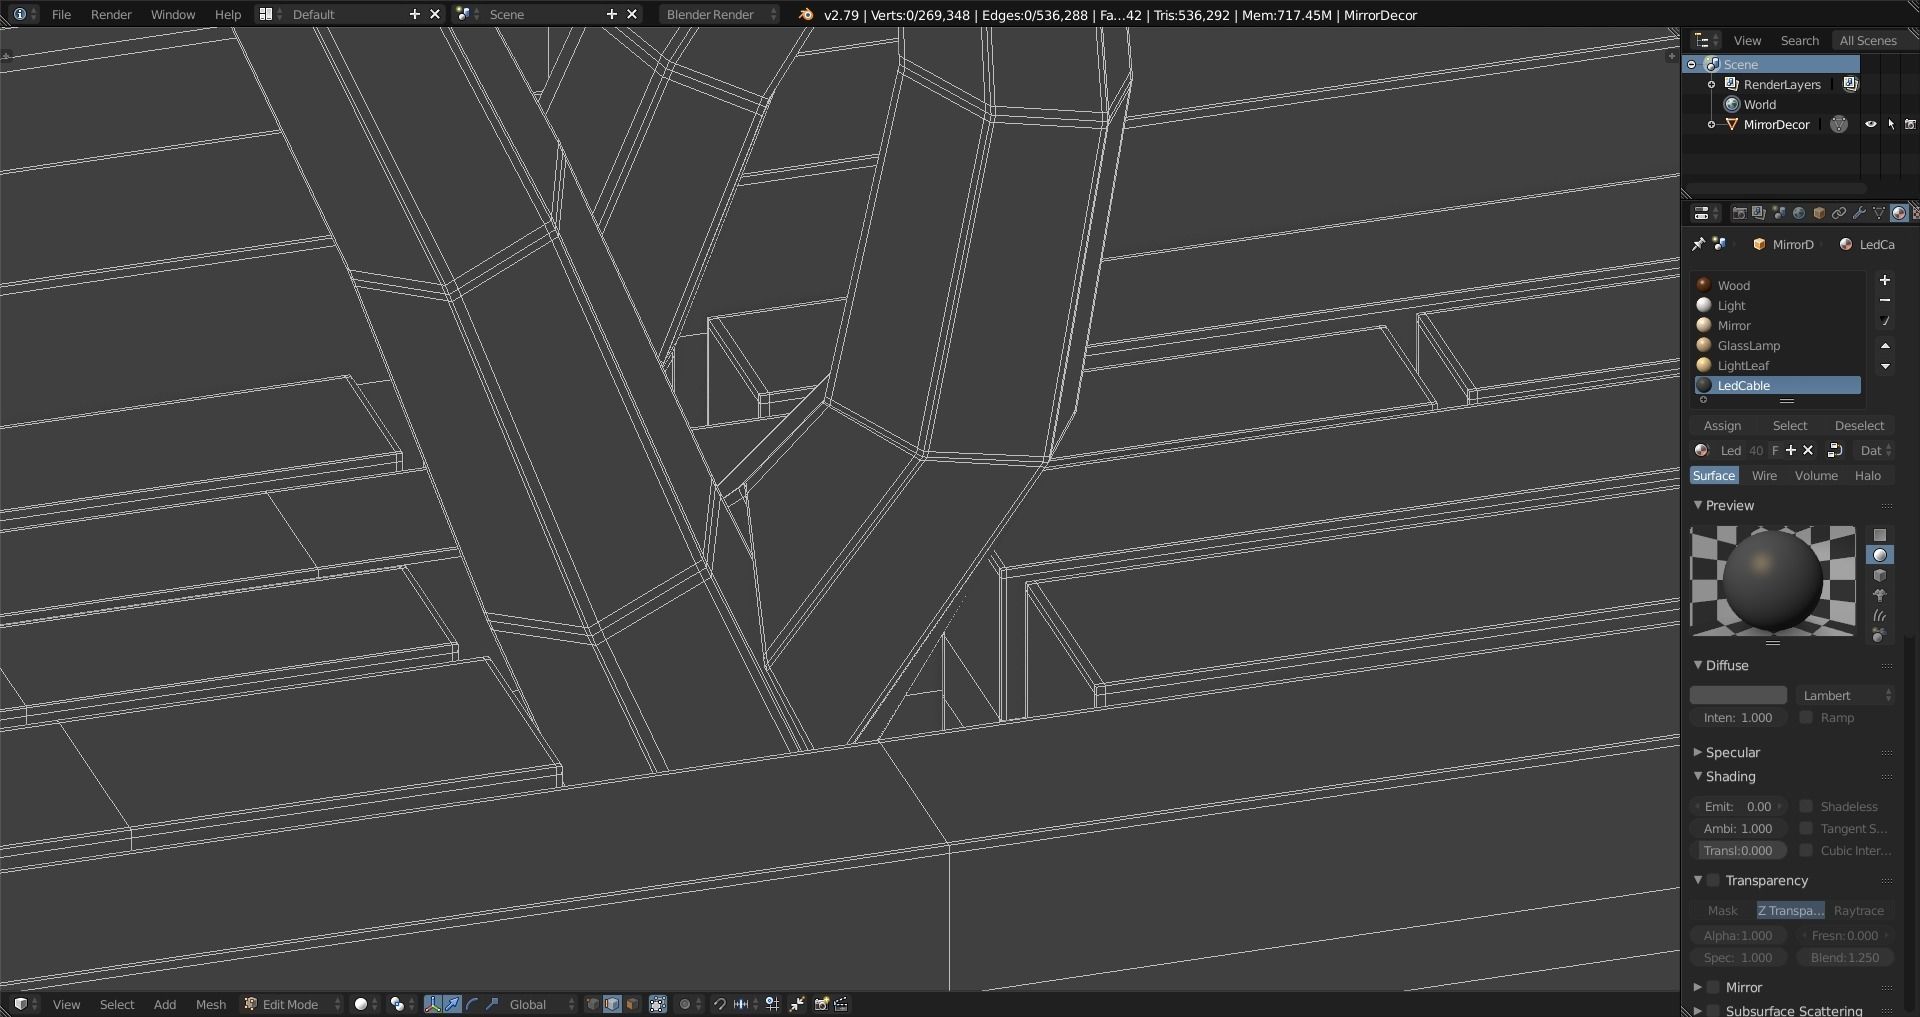This screenshot has height=1017, width=1920.
Task: Open the Window menu
Action: click(173, 14)
